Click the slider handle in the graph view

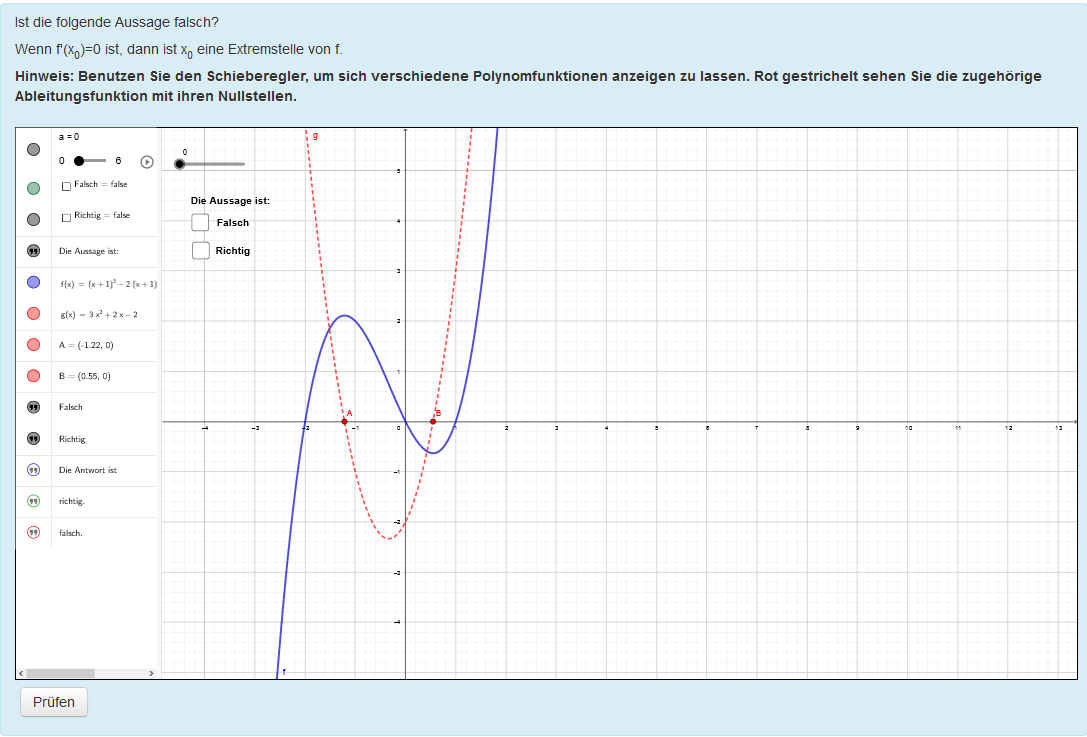[x=180, y=163]
